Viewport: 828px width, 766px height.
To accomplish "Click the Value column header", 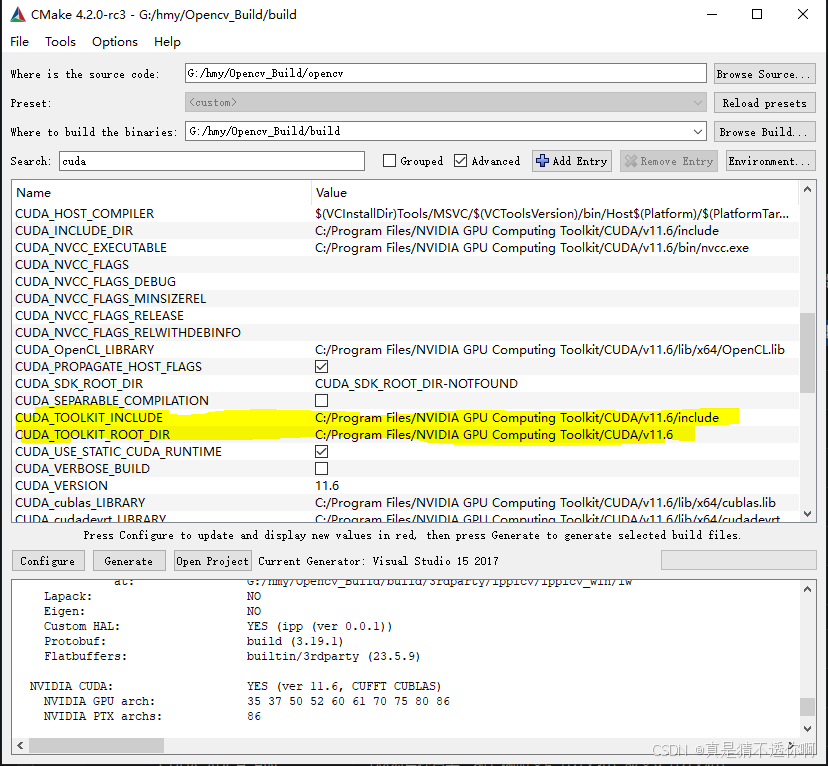I will [x=331, y=193].
